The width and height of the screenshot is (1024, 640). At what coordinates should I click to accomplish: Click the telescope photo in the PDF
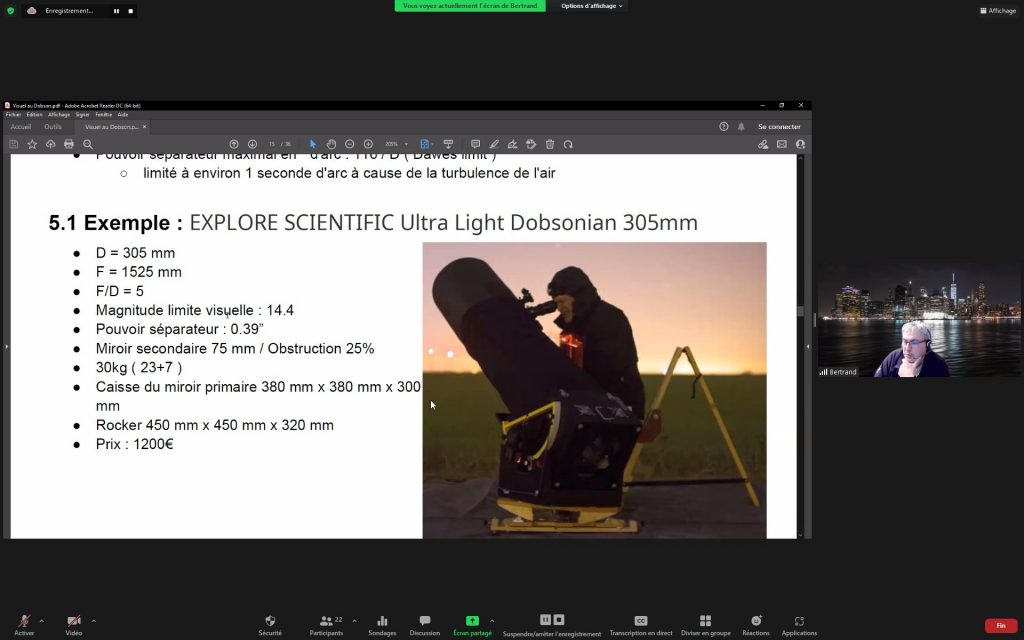click(x=594, y=390)
